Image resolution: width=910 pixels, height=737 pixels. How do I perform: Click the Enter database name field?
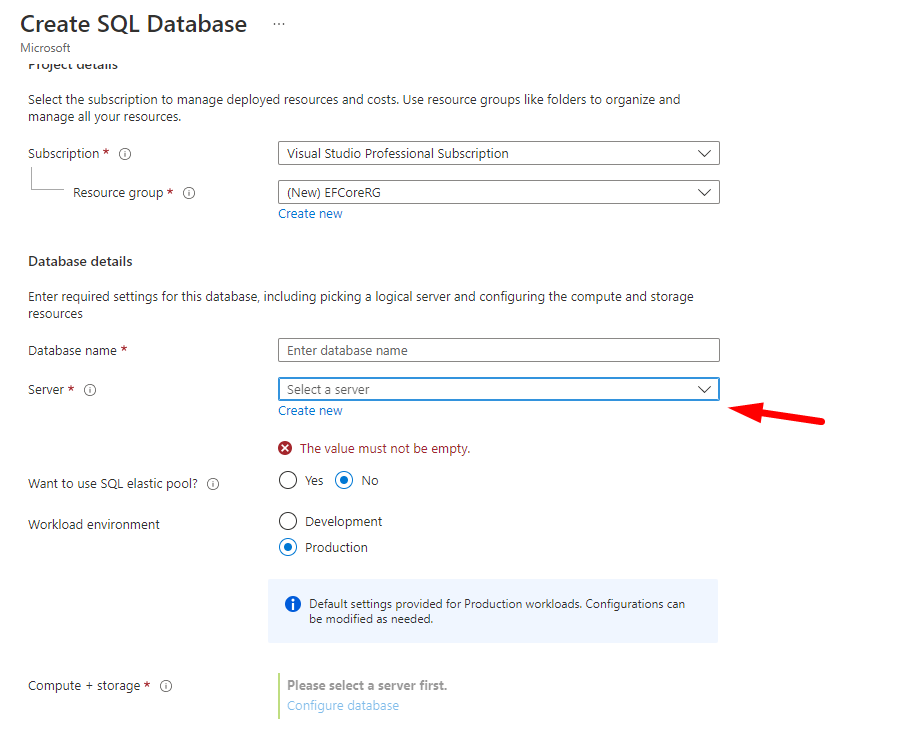498,350
